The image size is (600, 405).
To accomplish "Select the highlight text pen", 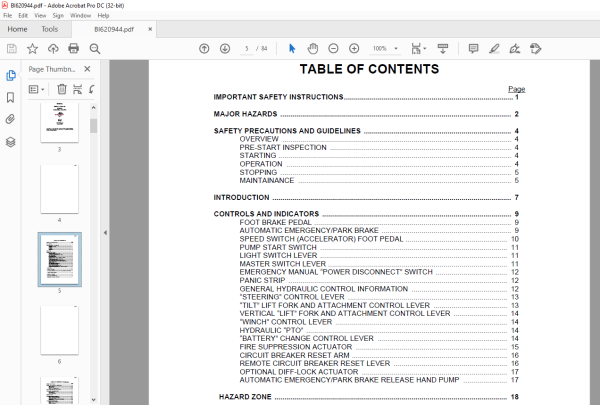I will pos(494,49).
